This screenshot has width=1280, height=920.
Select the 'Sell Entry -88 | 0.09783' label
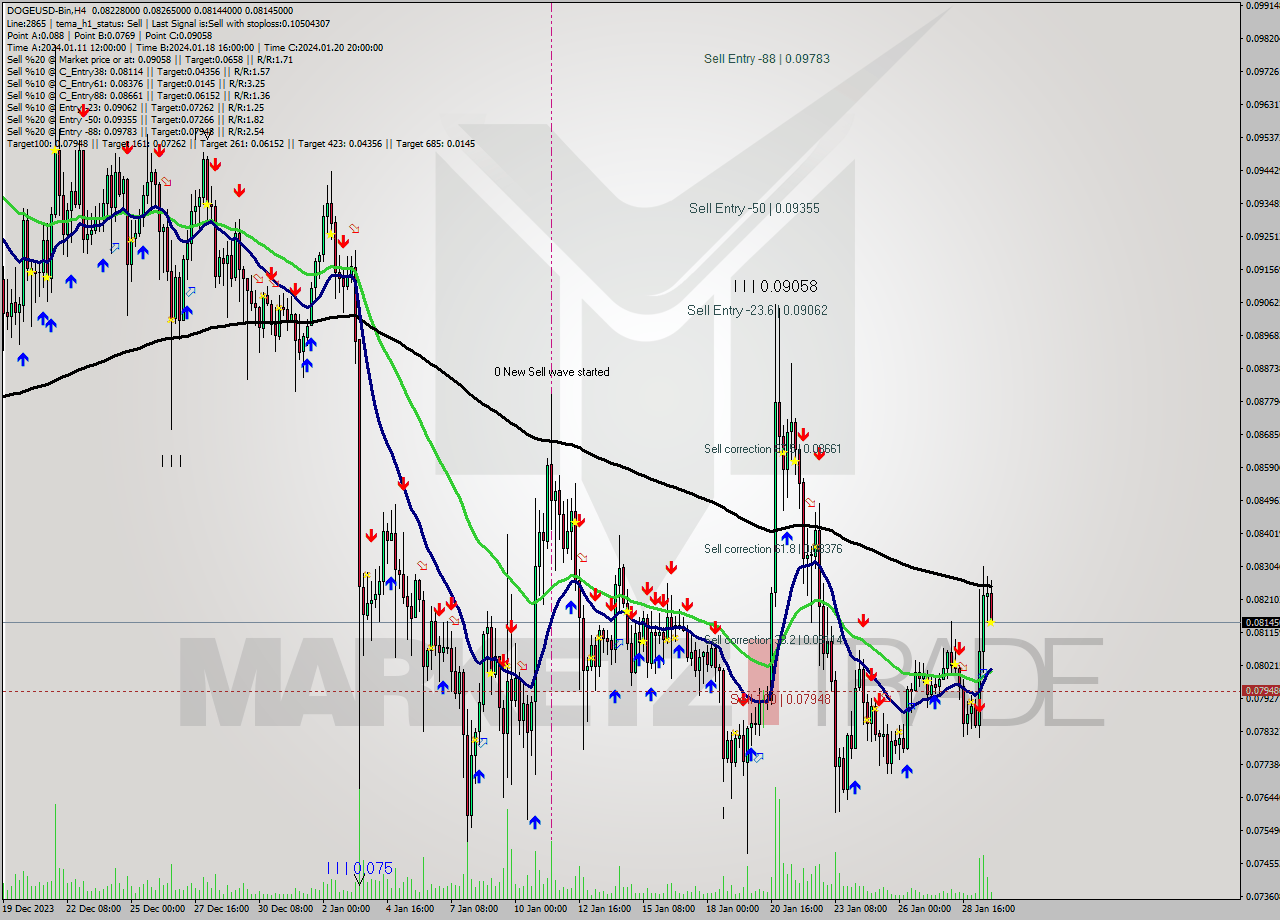point(766,59)
